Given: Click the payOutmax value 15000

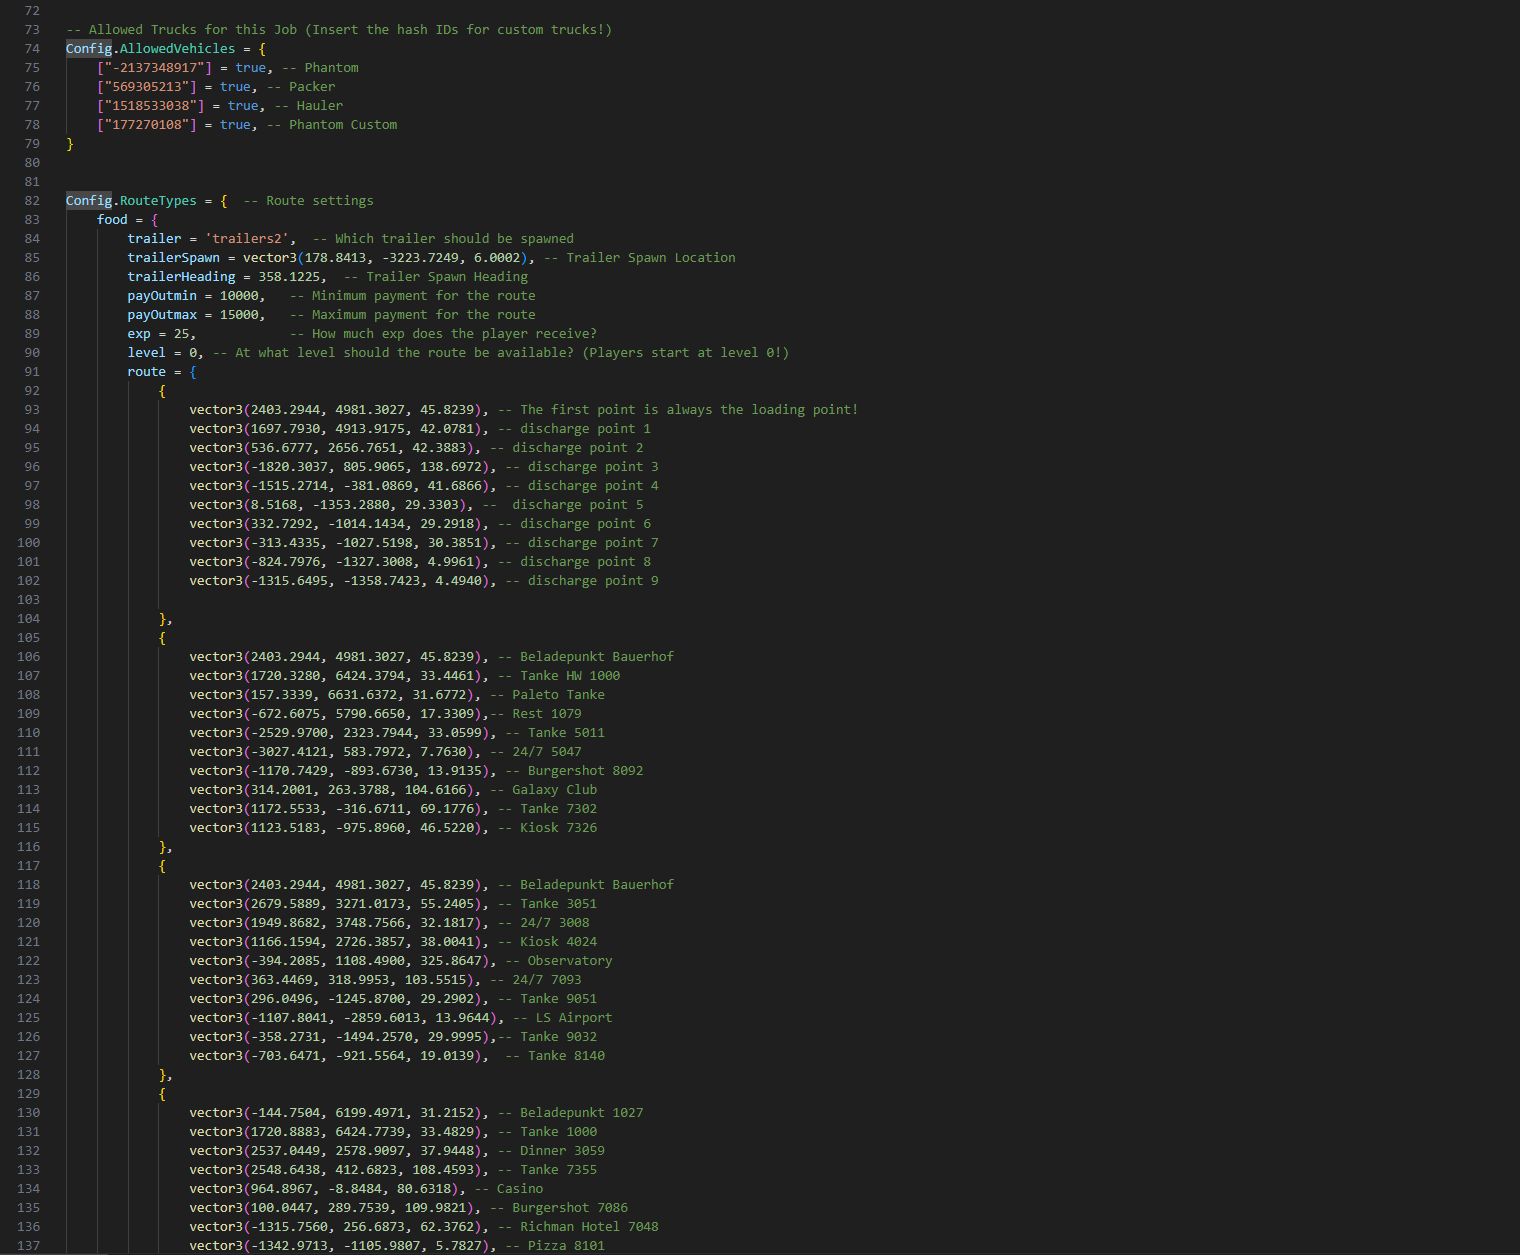Looking at the screenshot, I should (x=239, y=314).
